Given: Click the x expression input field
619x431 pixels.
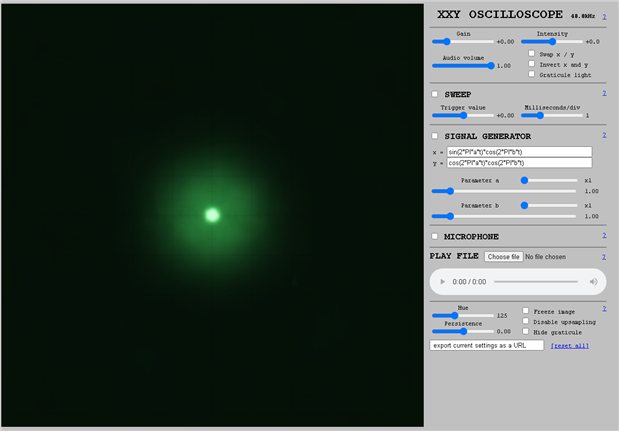Looking at the screenshot, I should [519, 152].
